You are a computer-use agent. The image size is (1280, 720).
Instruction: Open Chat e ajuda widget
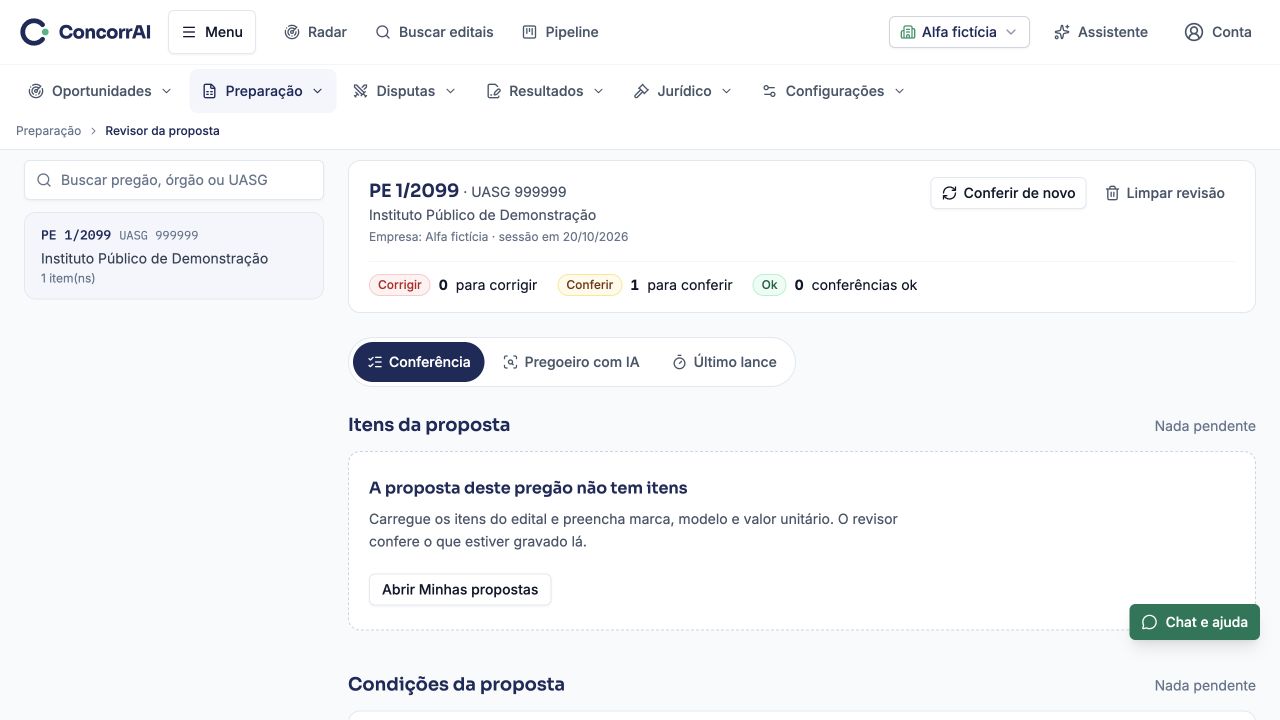(x=1195, y=622)
